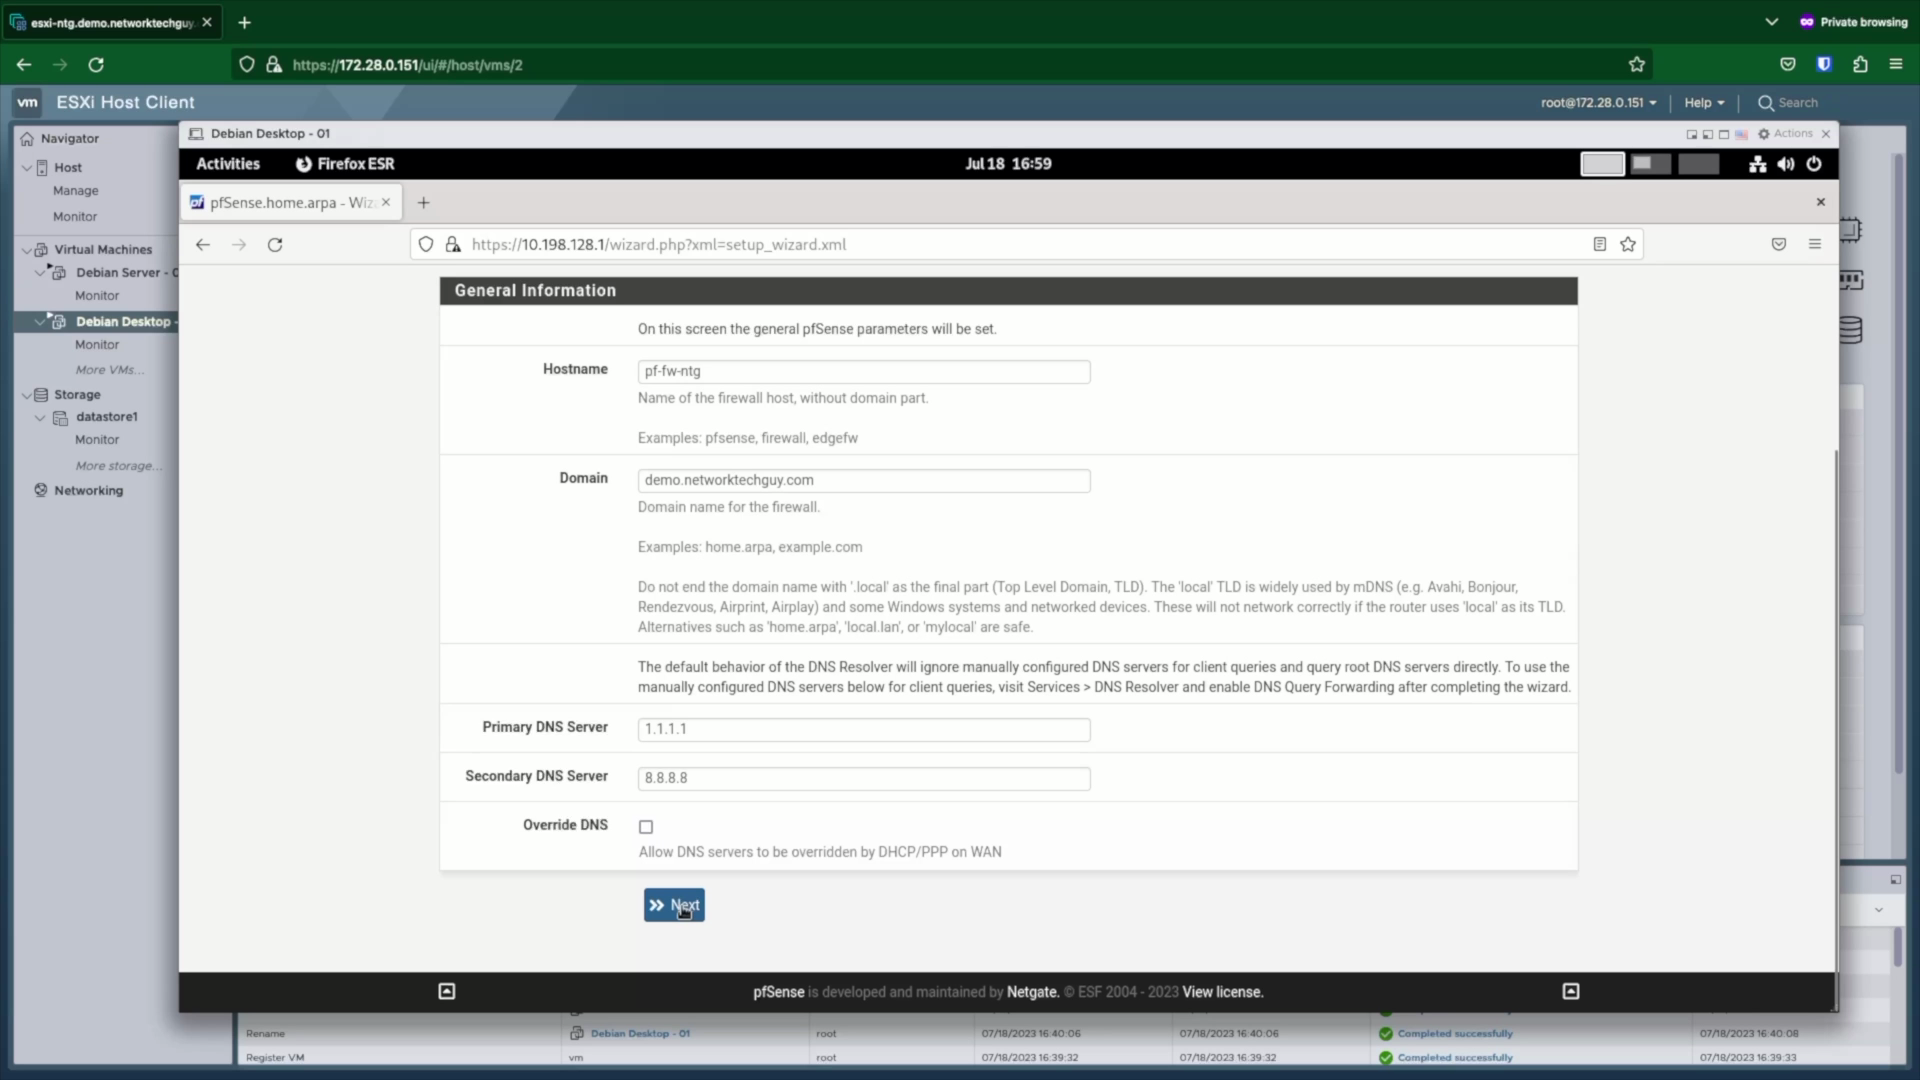Open the outer browser extensions icon
Screen dimensions: 1920x1080
(1860, 65)
